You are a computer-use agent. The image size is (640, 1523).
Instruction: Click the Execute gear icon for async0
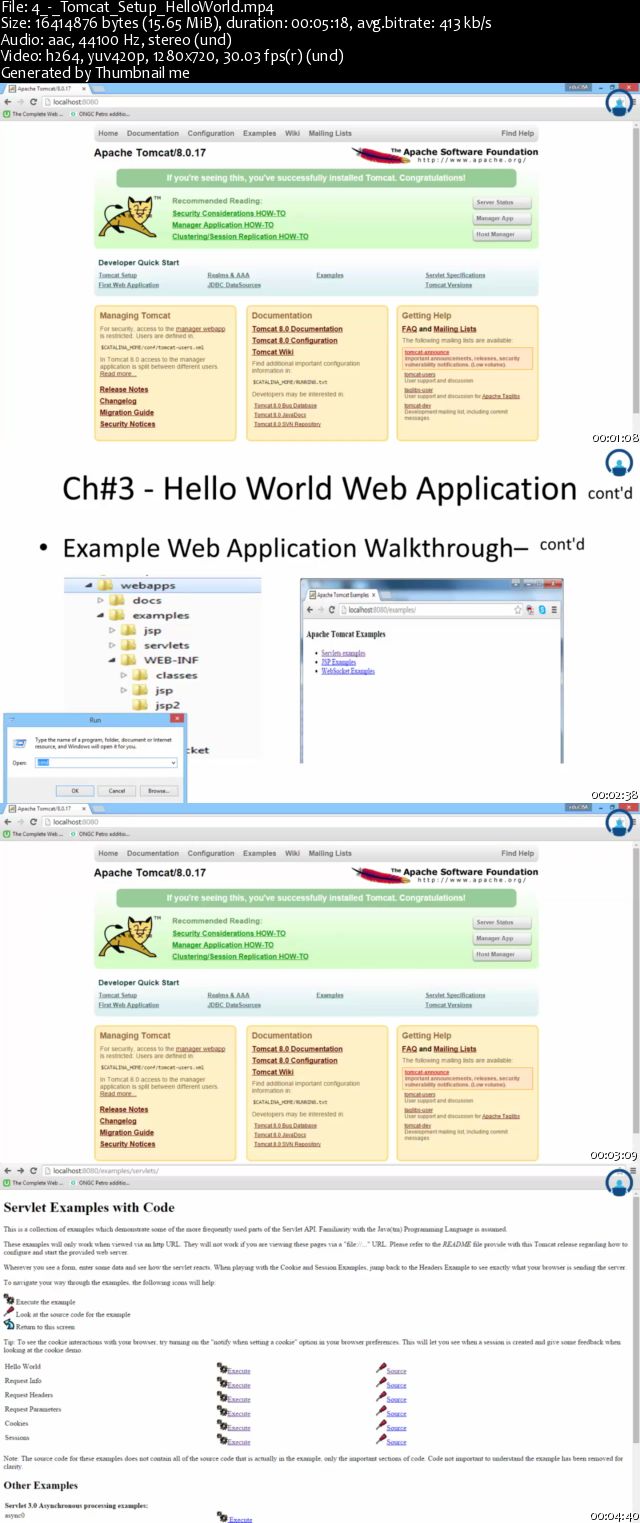222,1517
